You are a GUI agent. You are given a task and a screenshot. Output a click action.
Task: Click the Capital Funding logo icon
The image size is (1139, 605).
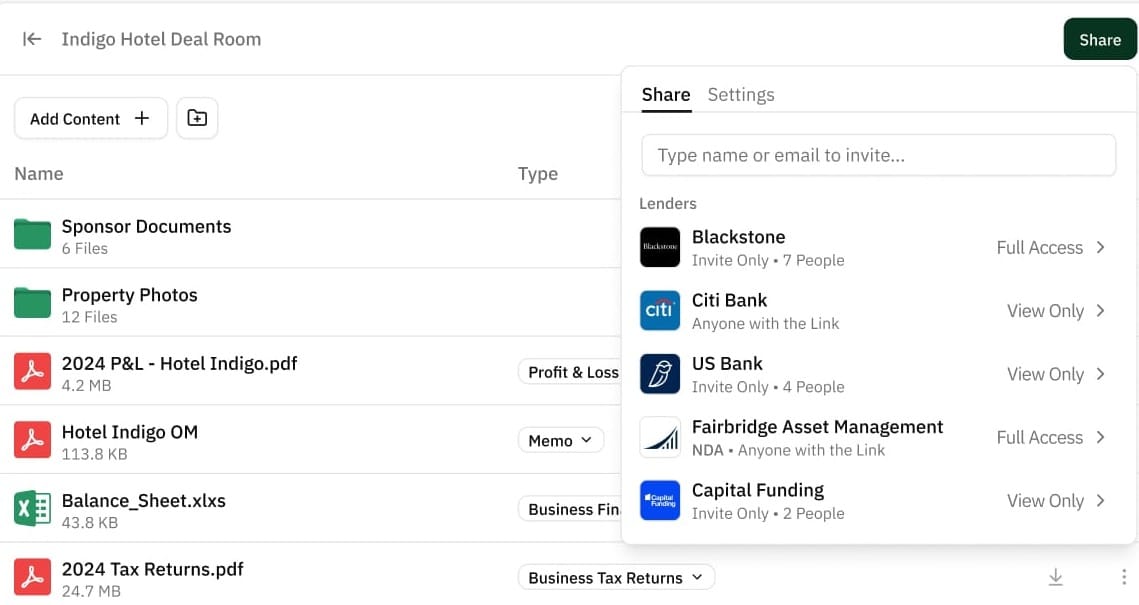click(x=660, y=500)
